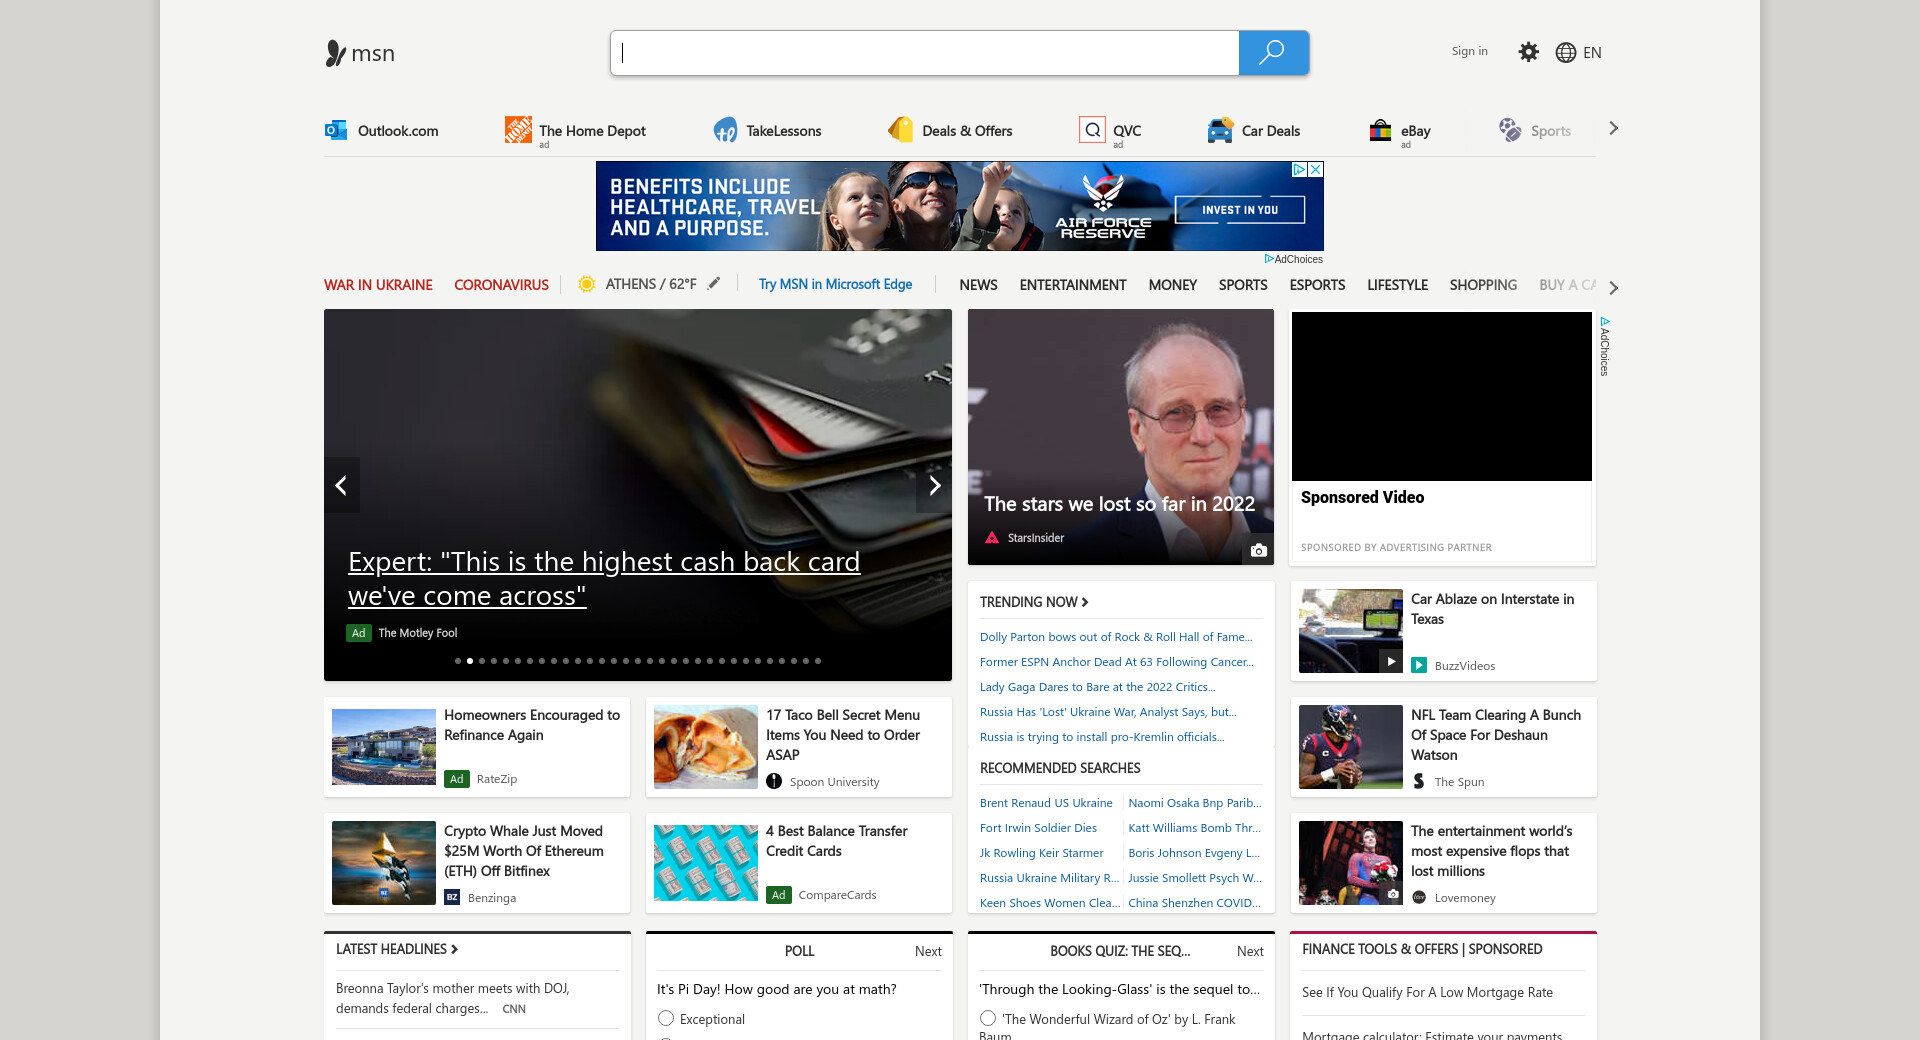Open settings gear icon

point(1528,52)
